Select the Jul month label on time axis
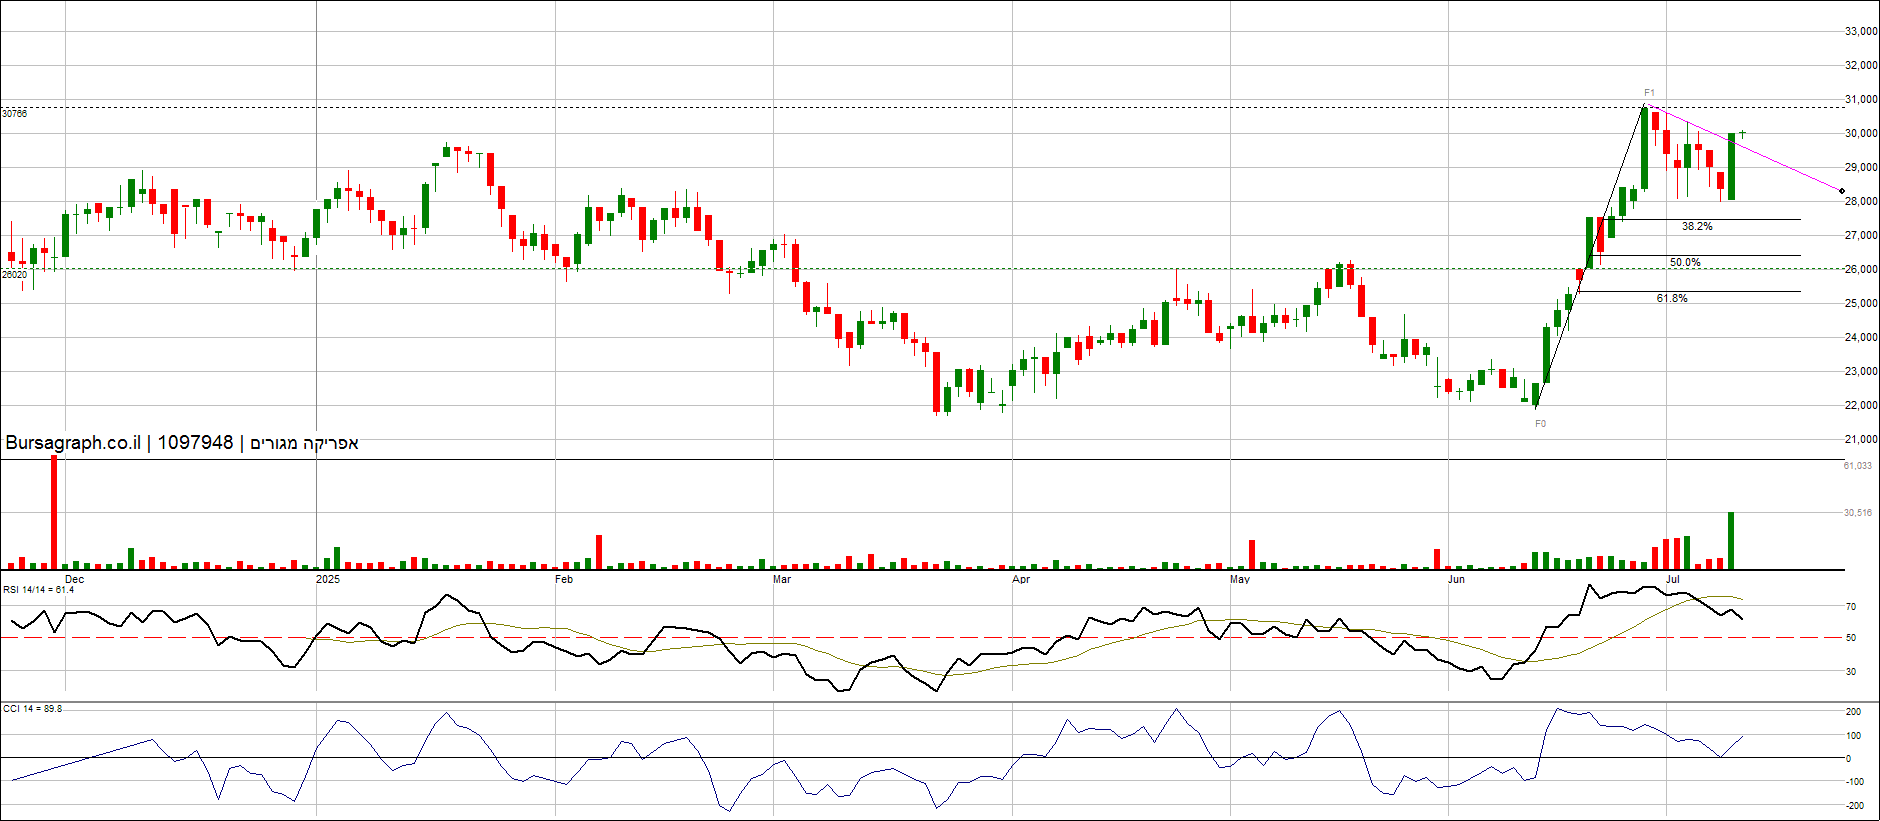This screenshot has height=821, width=1880. click(x=1672, y=580)
